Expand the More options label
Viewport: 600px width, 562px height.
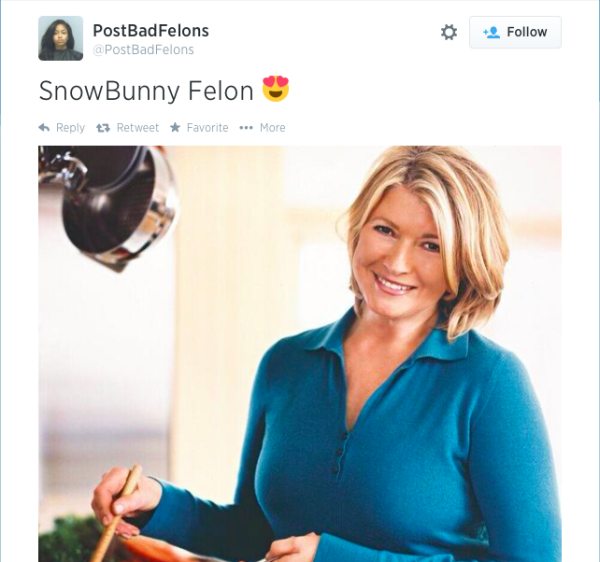click(272, 127)
